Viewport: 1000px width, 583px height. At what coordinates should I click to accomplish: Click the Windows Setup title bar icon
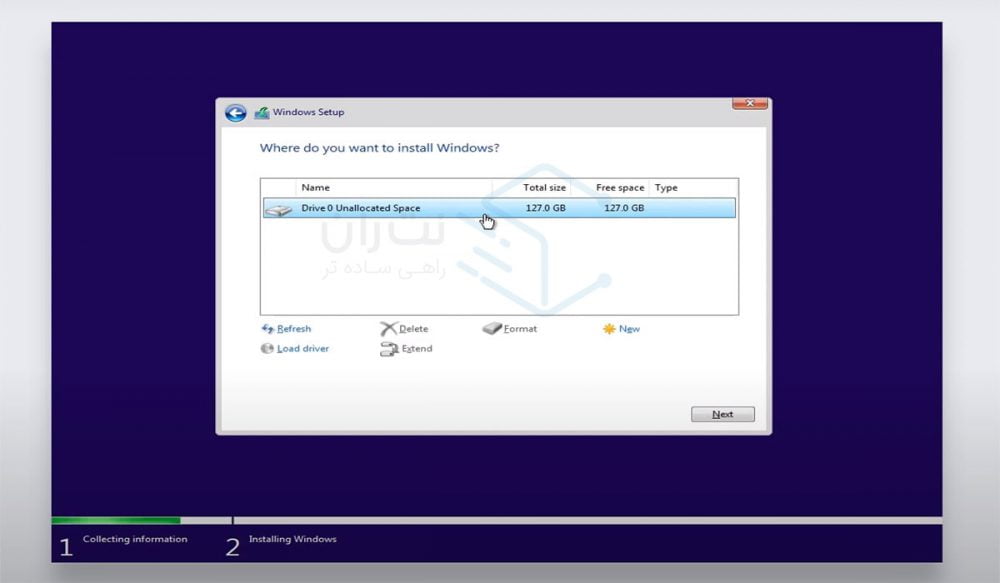(x=262, y=113)
